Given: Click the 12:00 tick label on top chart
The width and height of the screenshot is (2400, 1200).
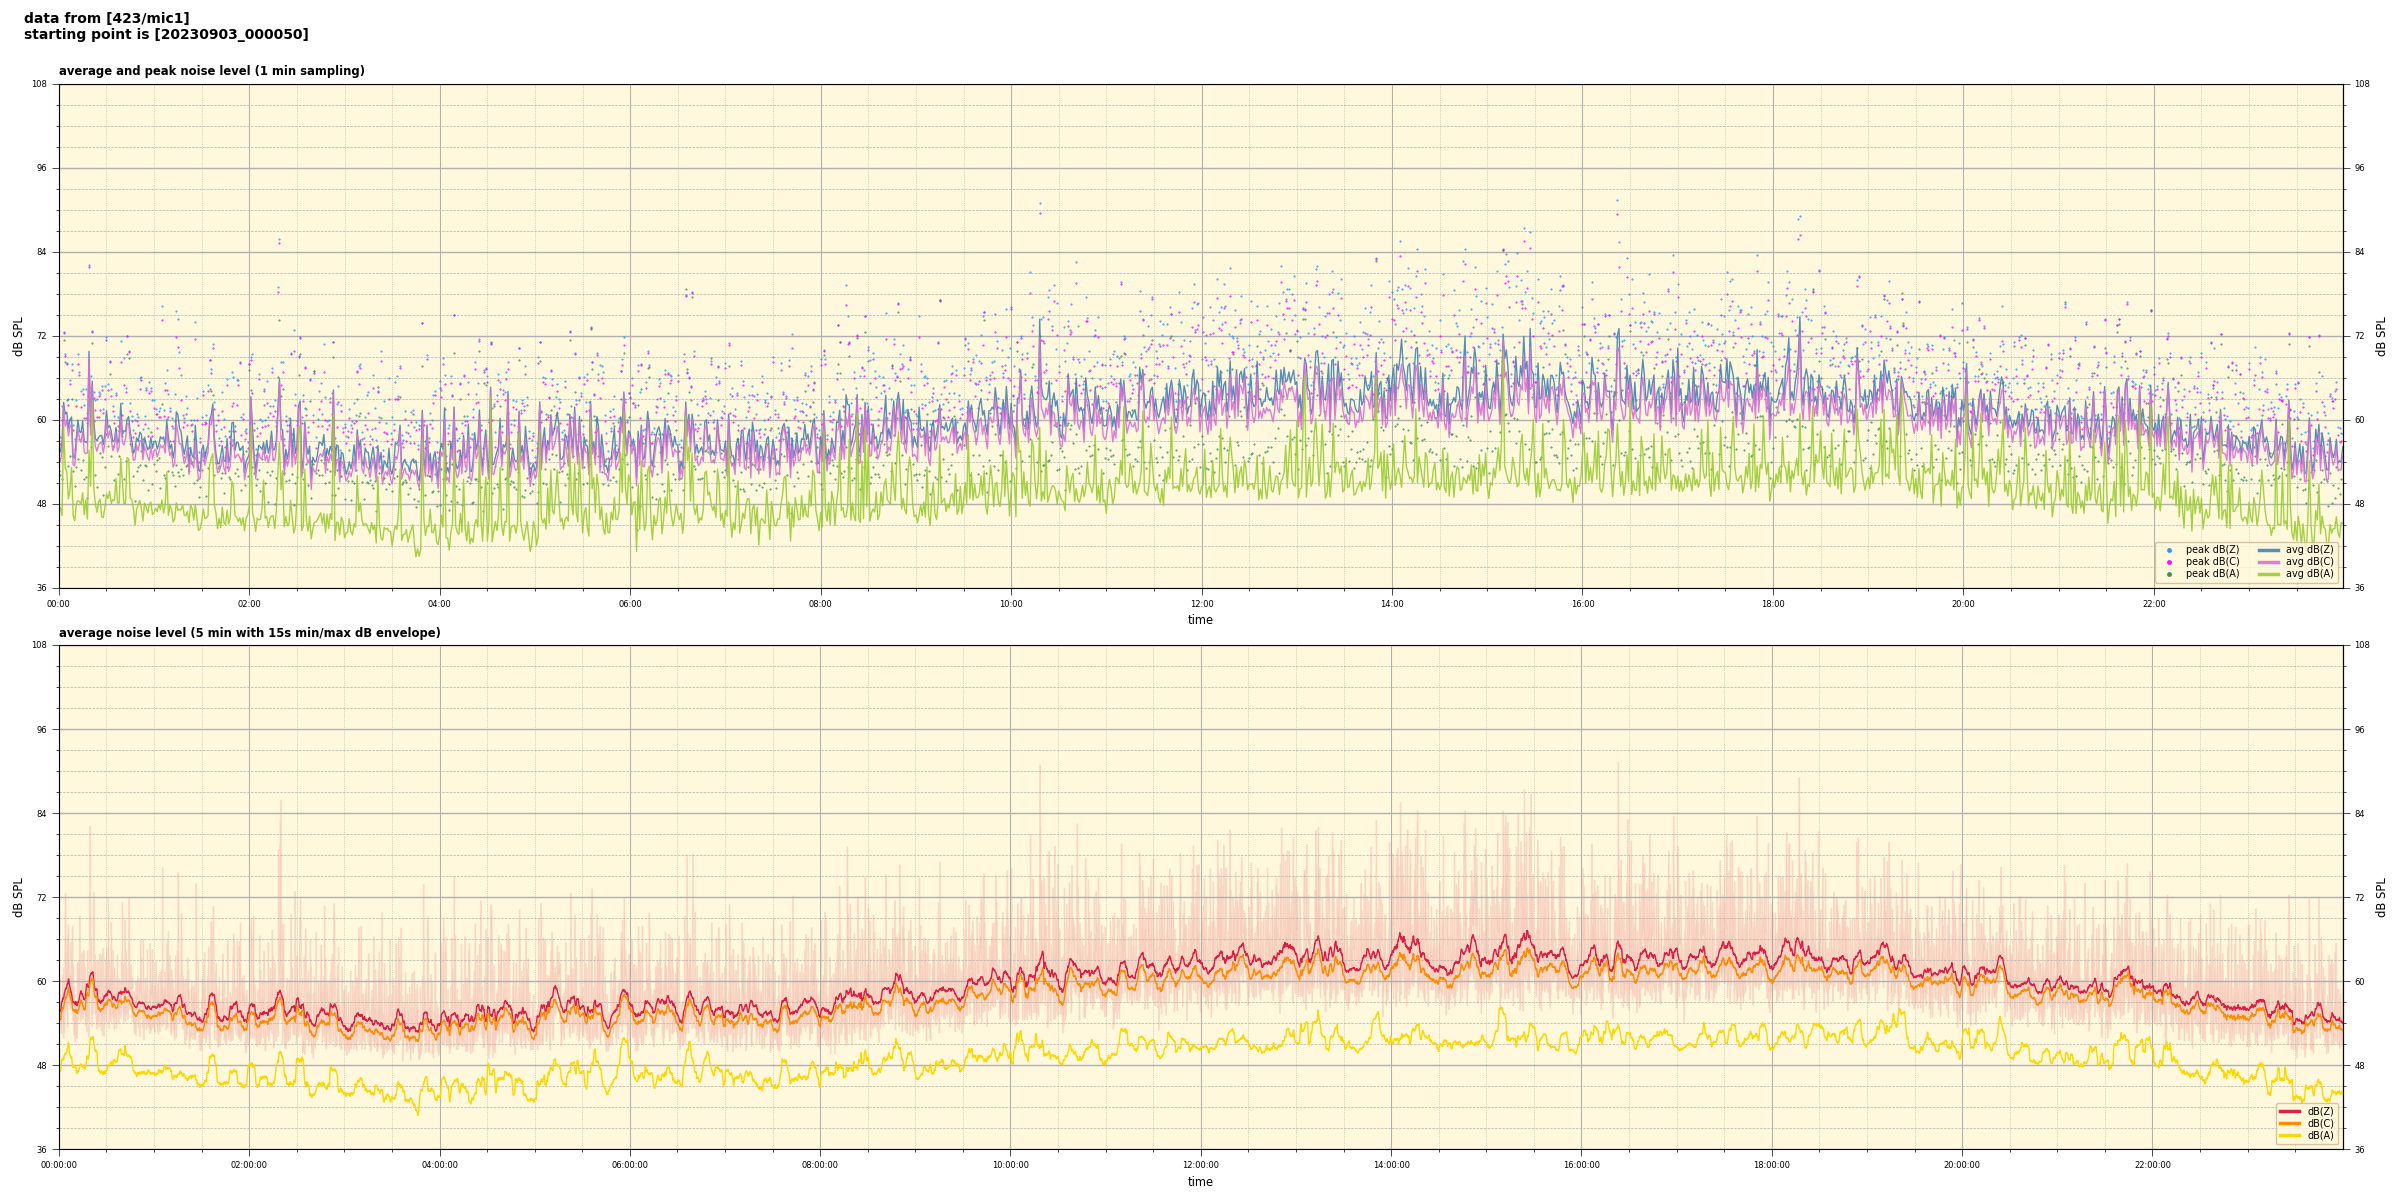Looking at the screenshot, I should pyautogui.click(x=1201, y=604).
